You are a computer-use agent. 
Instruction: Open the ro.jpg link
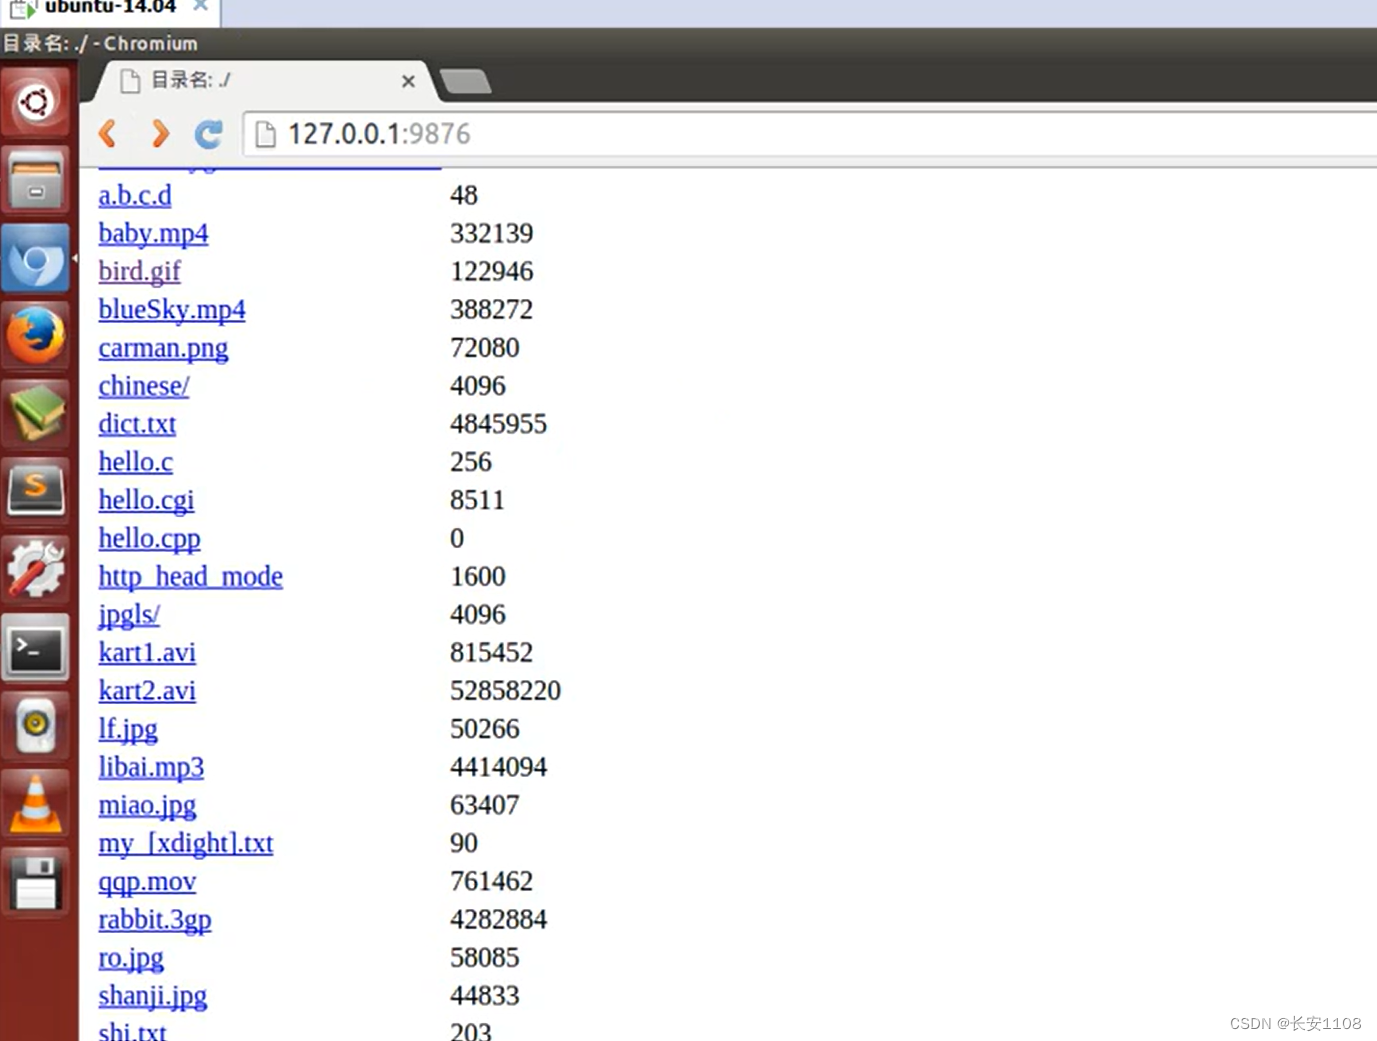click(131, 957)
